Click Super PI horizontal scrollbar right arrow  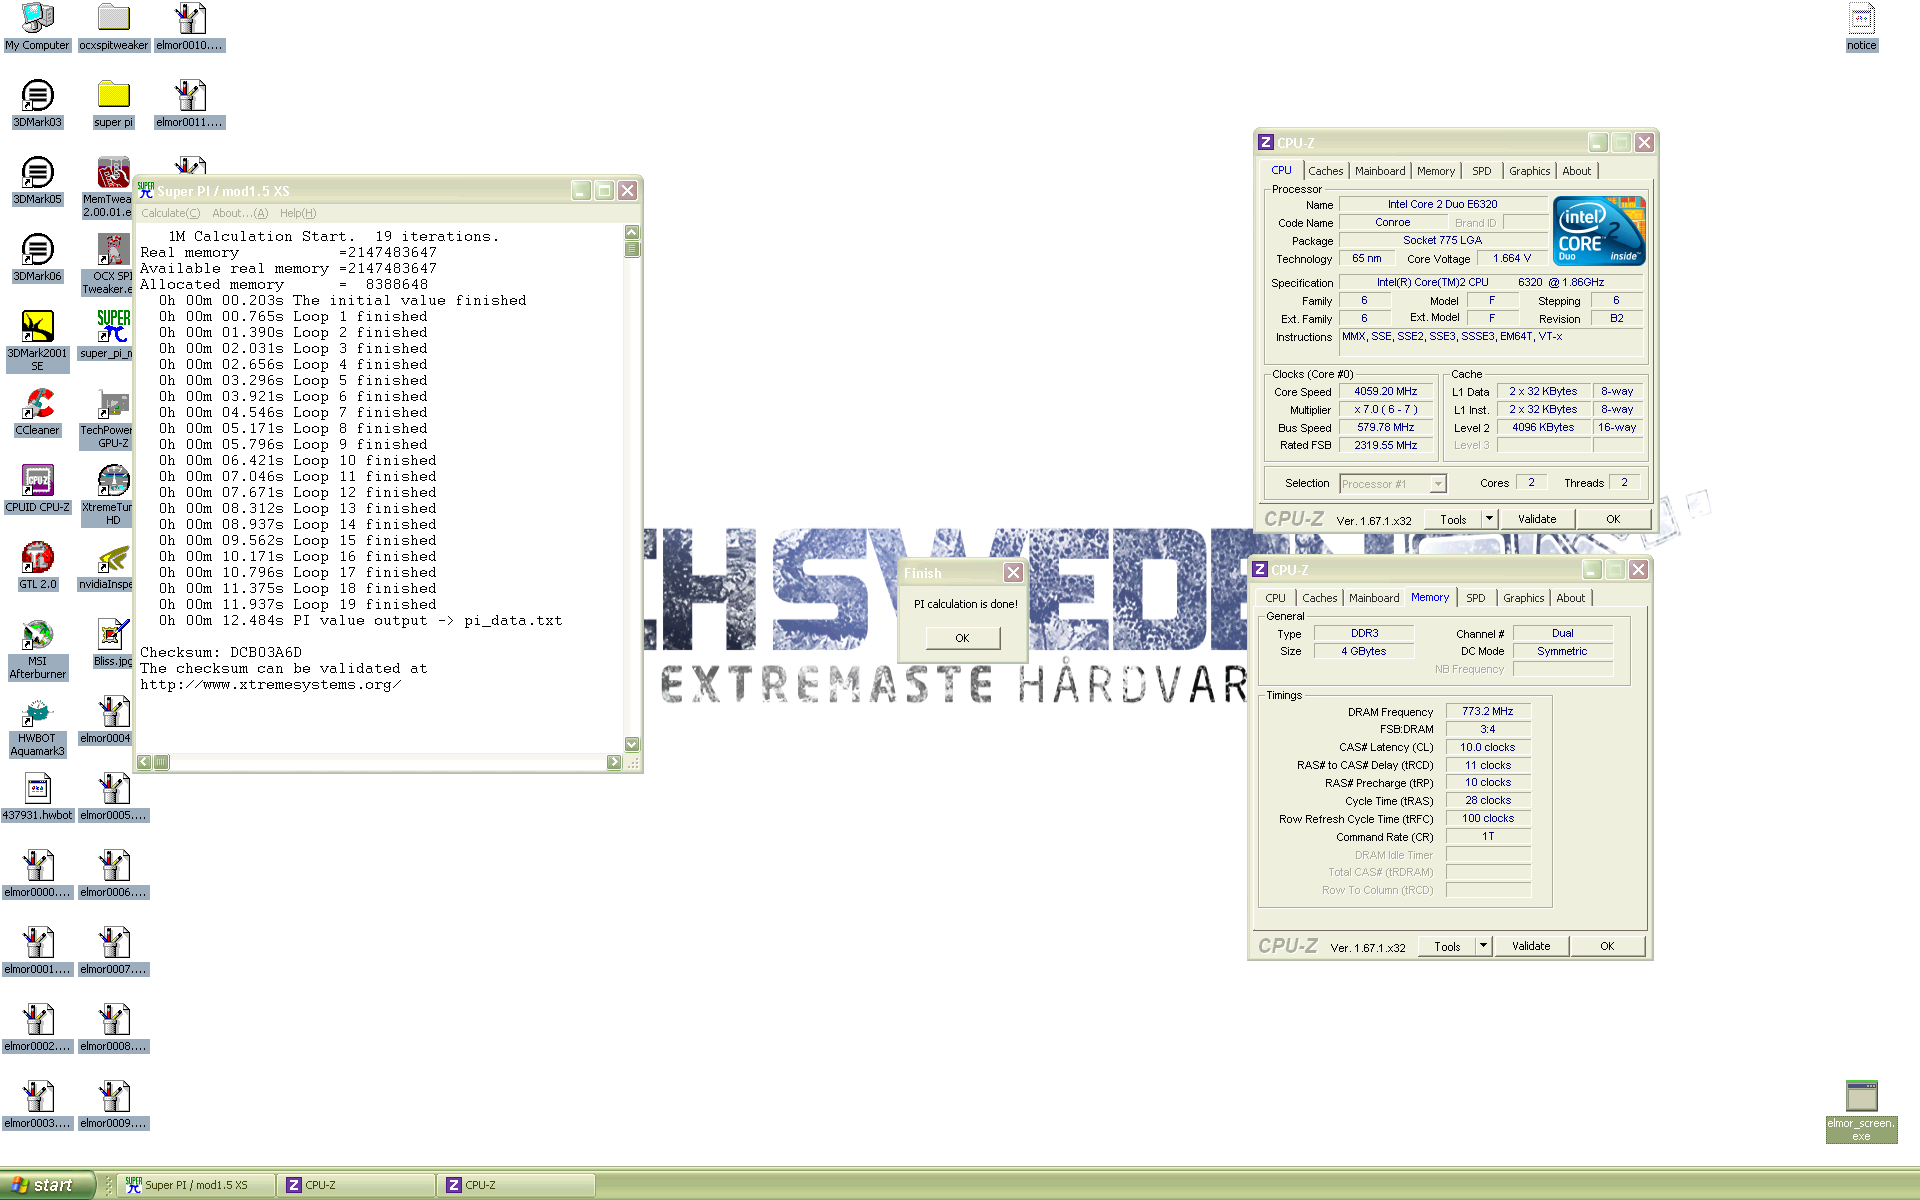(614, 762)
